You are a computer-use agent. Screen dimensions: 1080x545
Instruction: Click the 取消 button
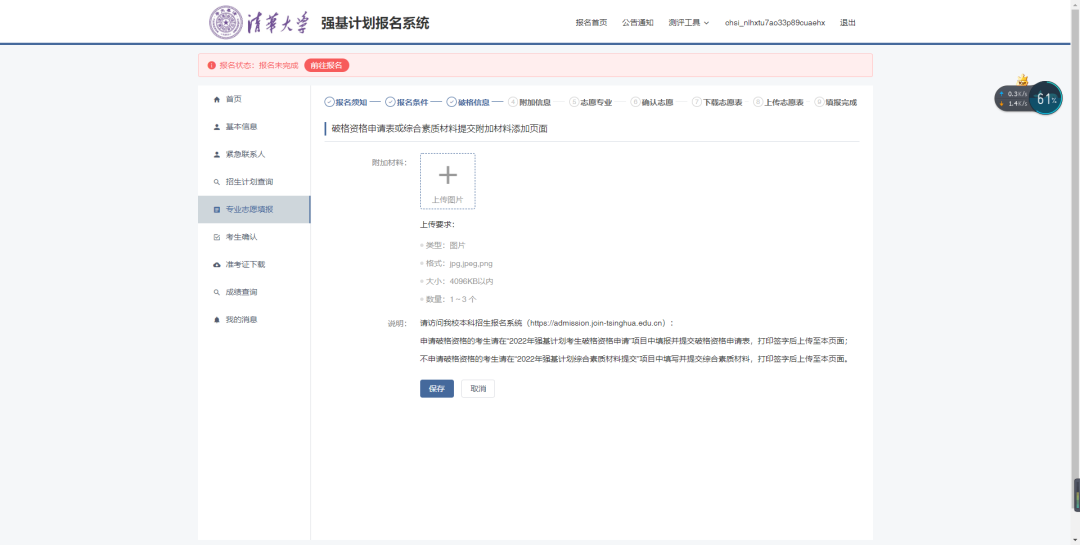pos(478,389)
